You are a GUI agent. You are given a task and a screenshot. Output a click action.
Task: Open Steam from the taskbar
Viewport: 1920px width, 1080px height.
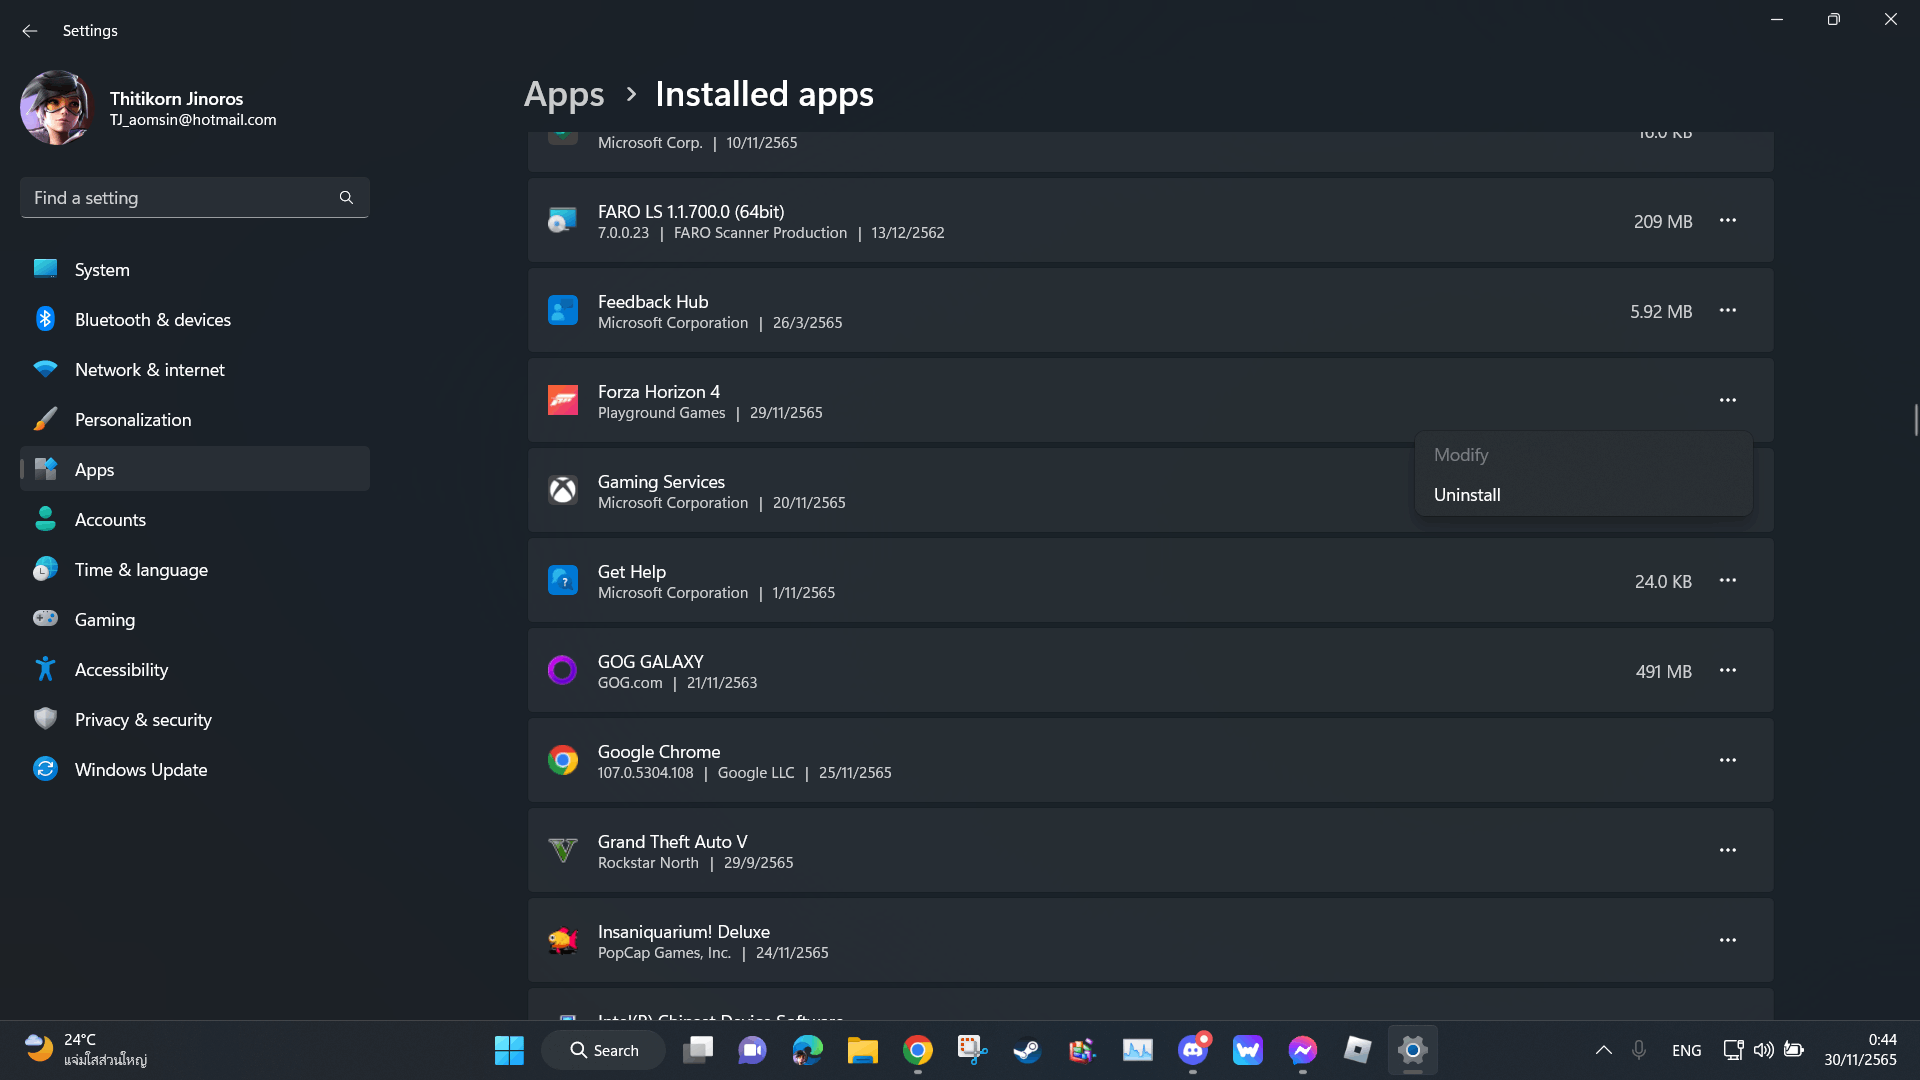tap(1027, 1050)
